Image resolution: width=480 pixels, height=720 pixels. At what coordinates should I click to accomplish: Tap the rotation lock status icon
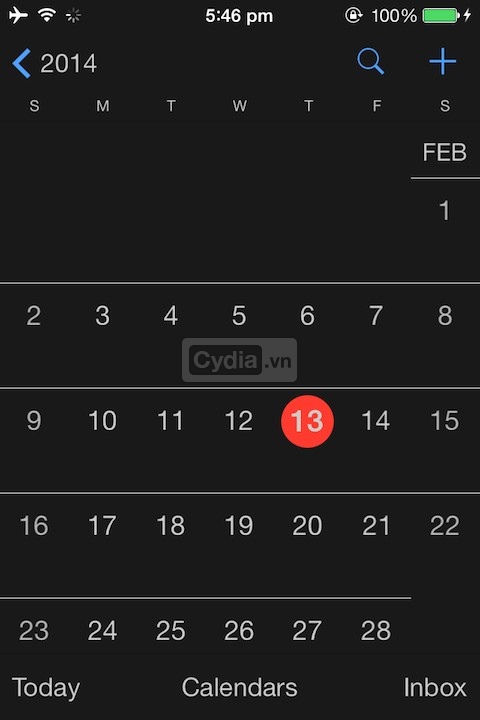tap(353, 15)
